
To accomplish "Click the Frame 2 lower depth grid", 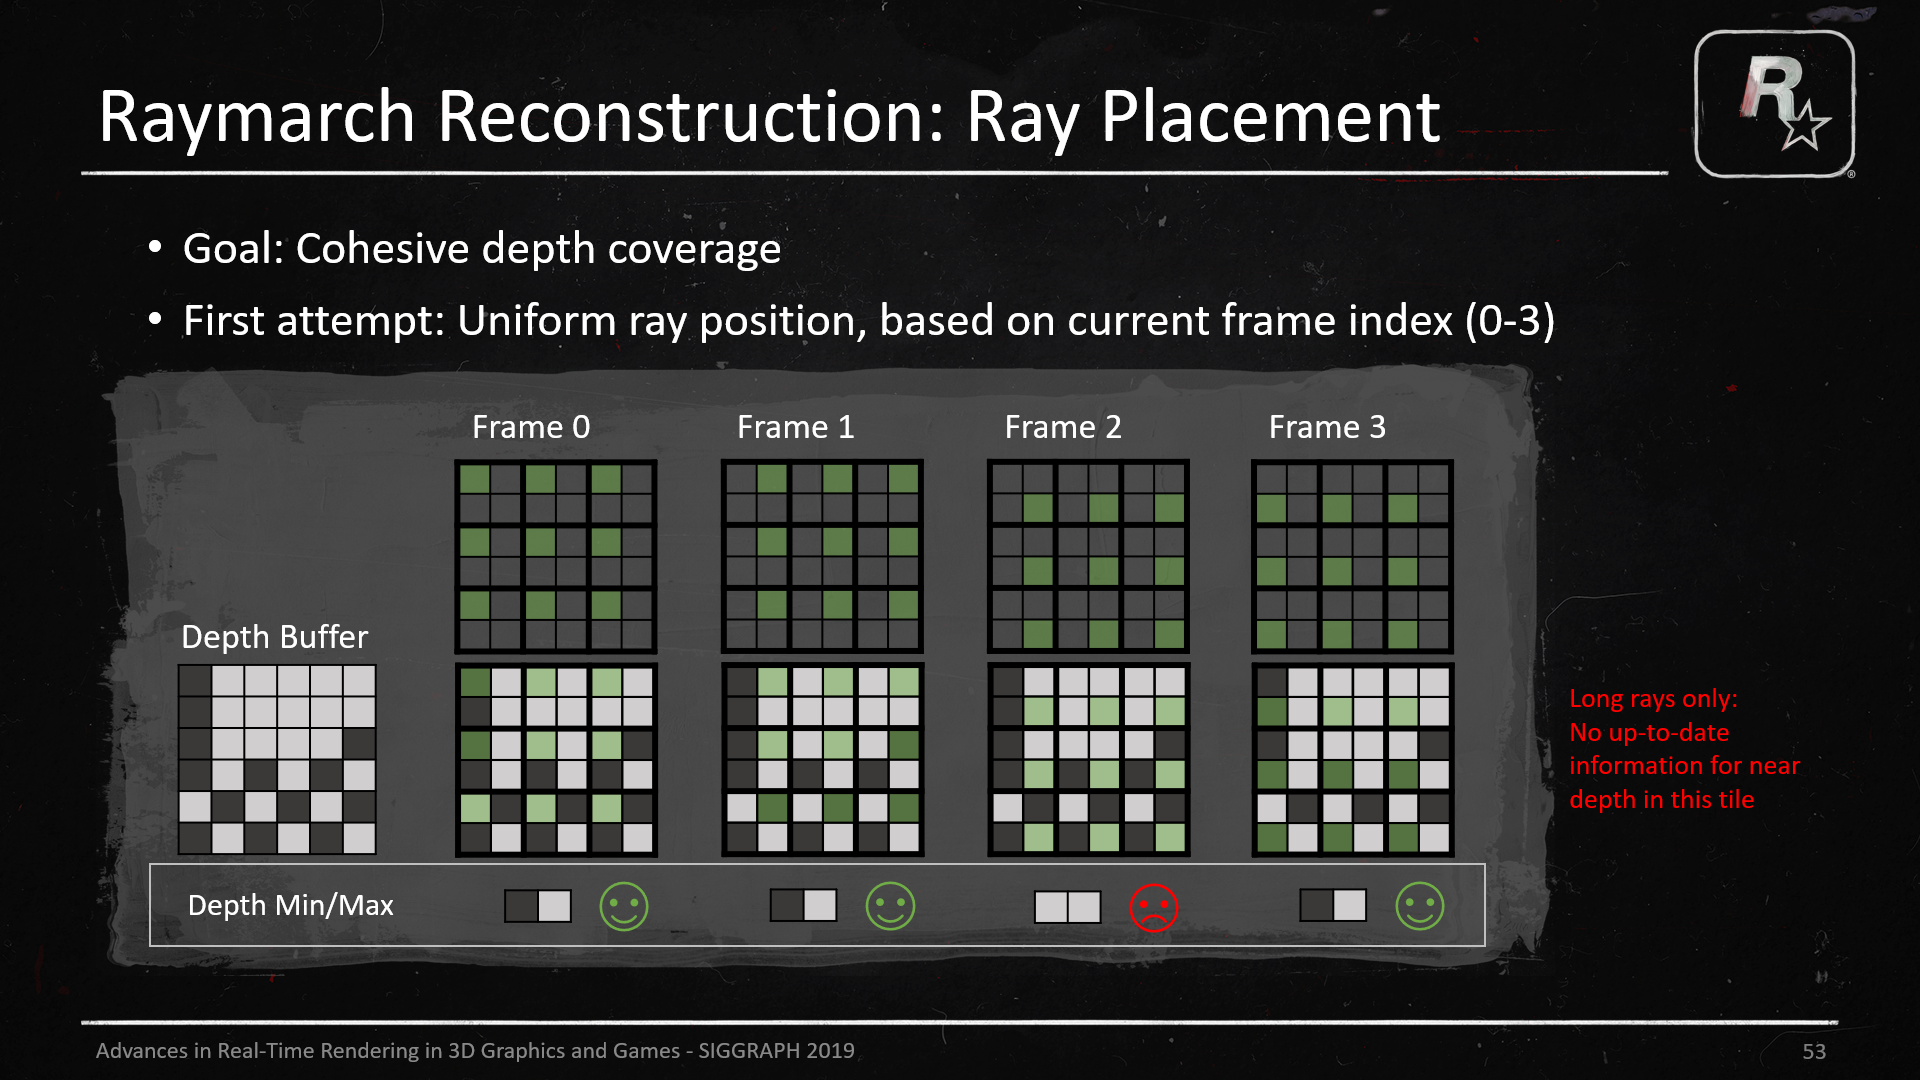I will pos(1088,760).
